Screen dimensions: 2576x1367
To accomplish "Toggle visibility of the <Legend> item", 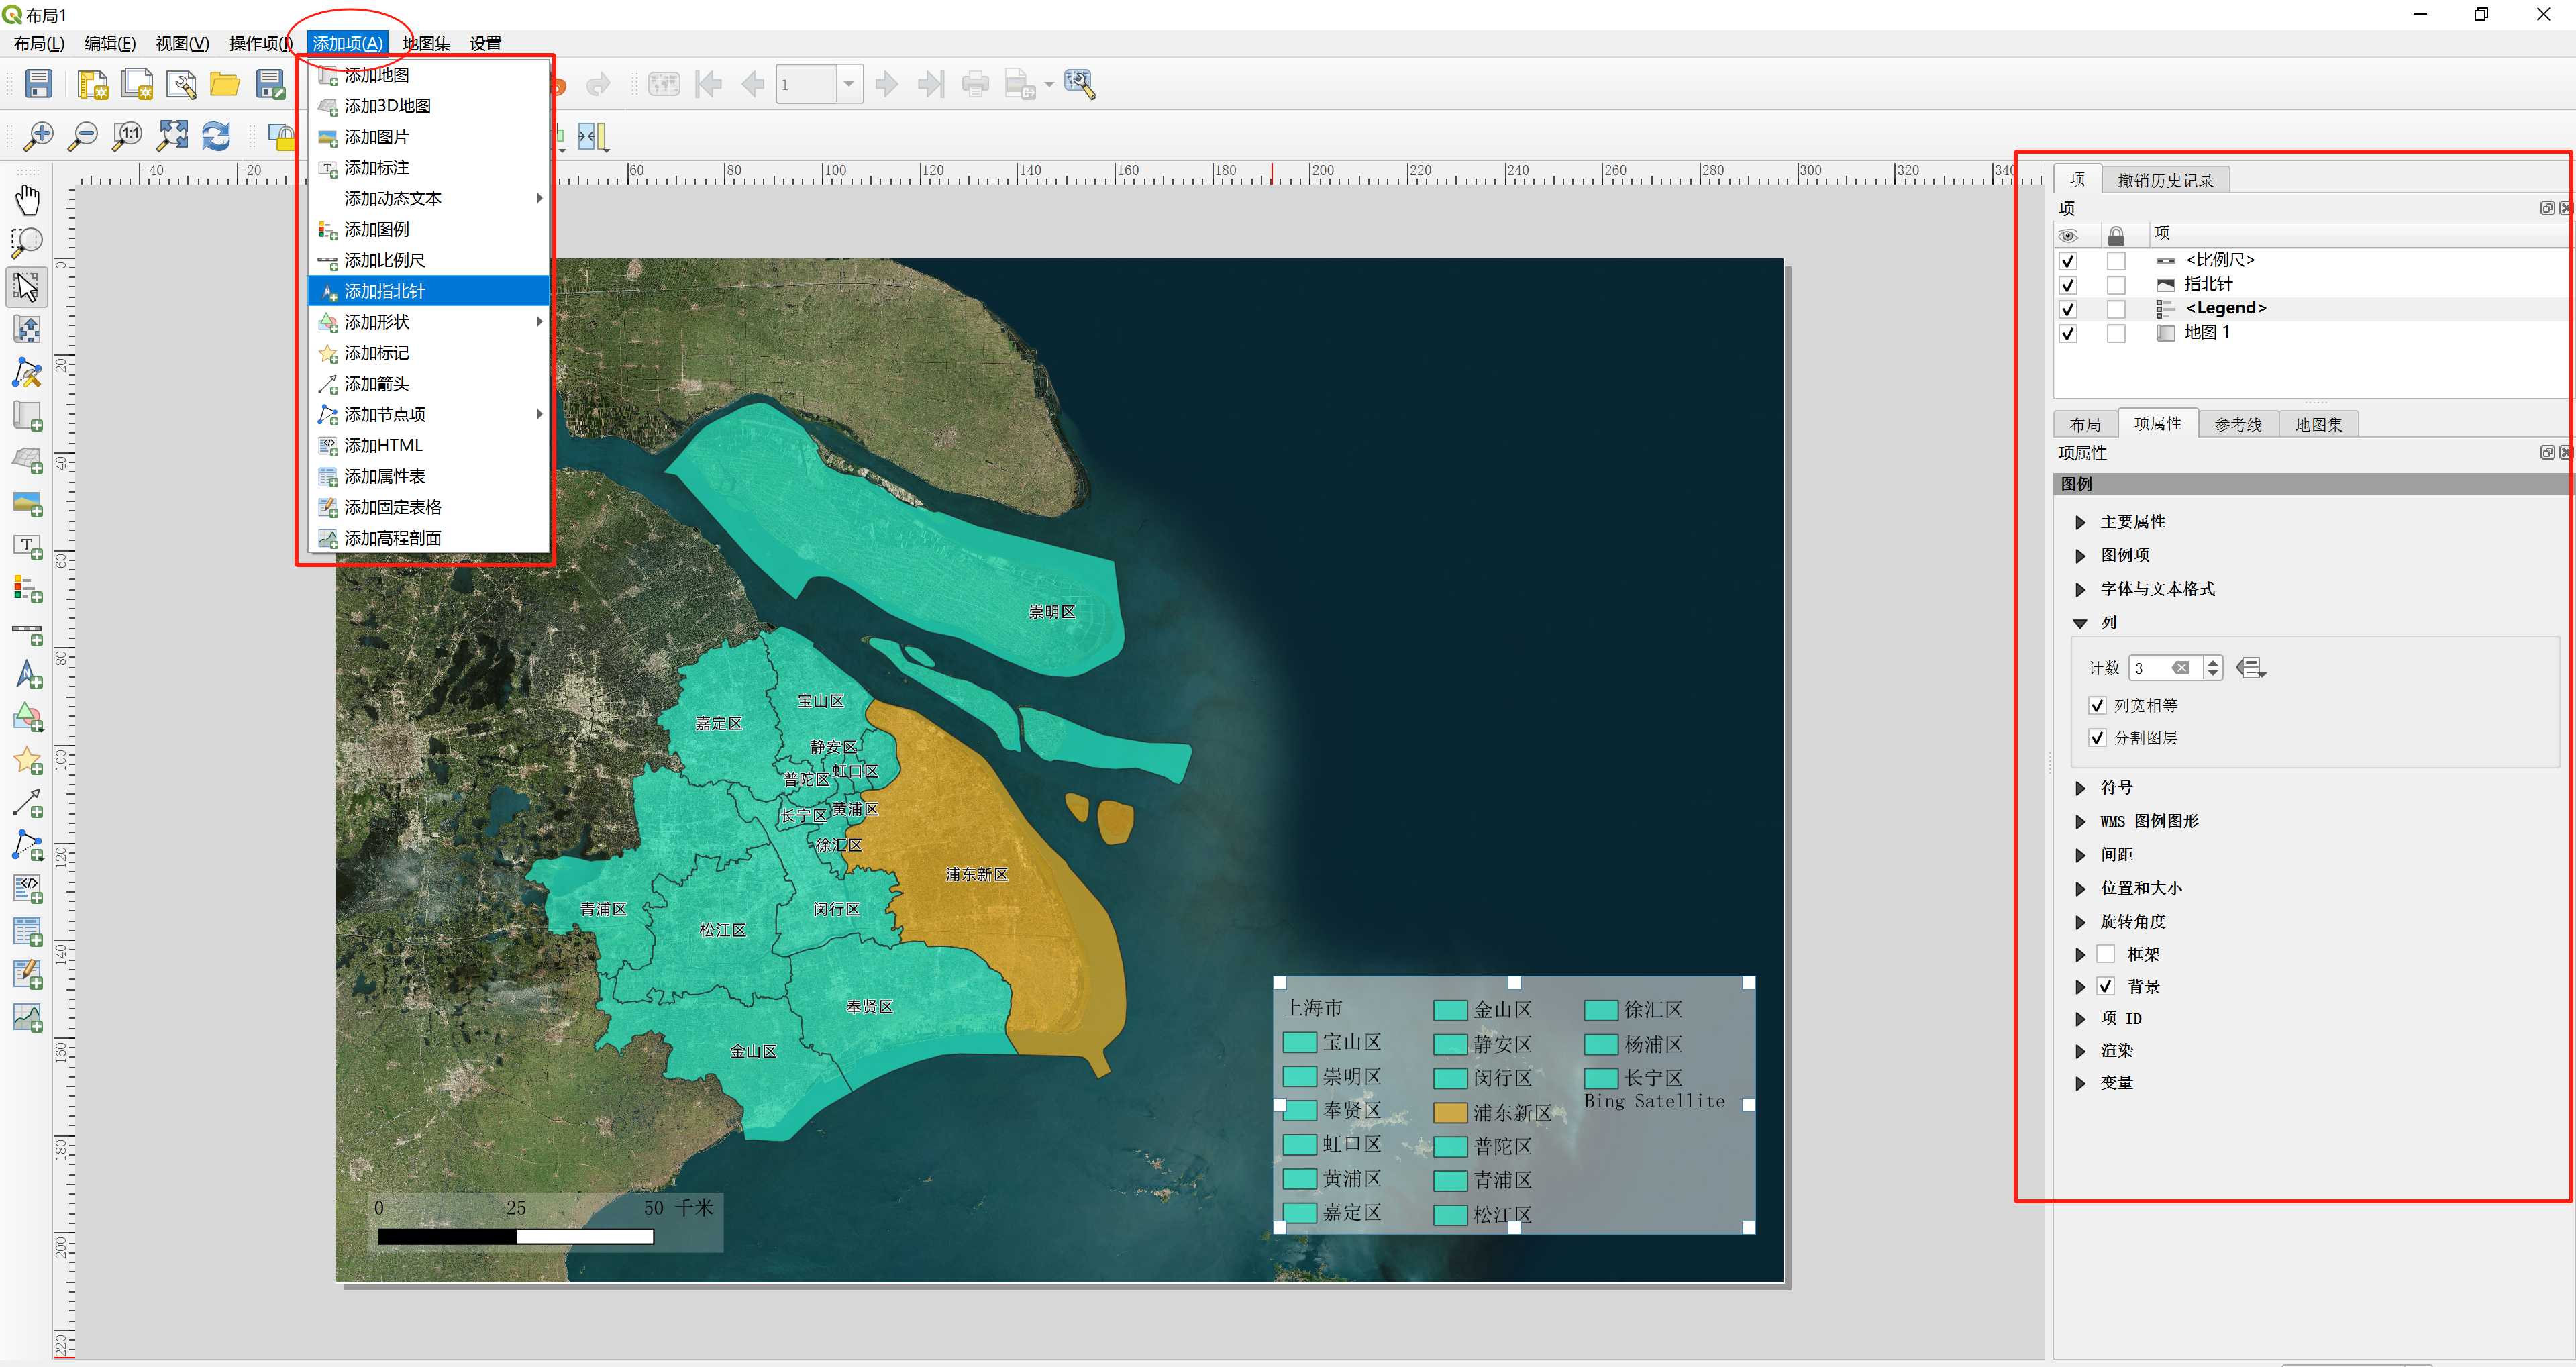I will pos(2068,309).
